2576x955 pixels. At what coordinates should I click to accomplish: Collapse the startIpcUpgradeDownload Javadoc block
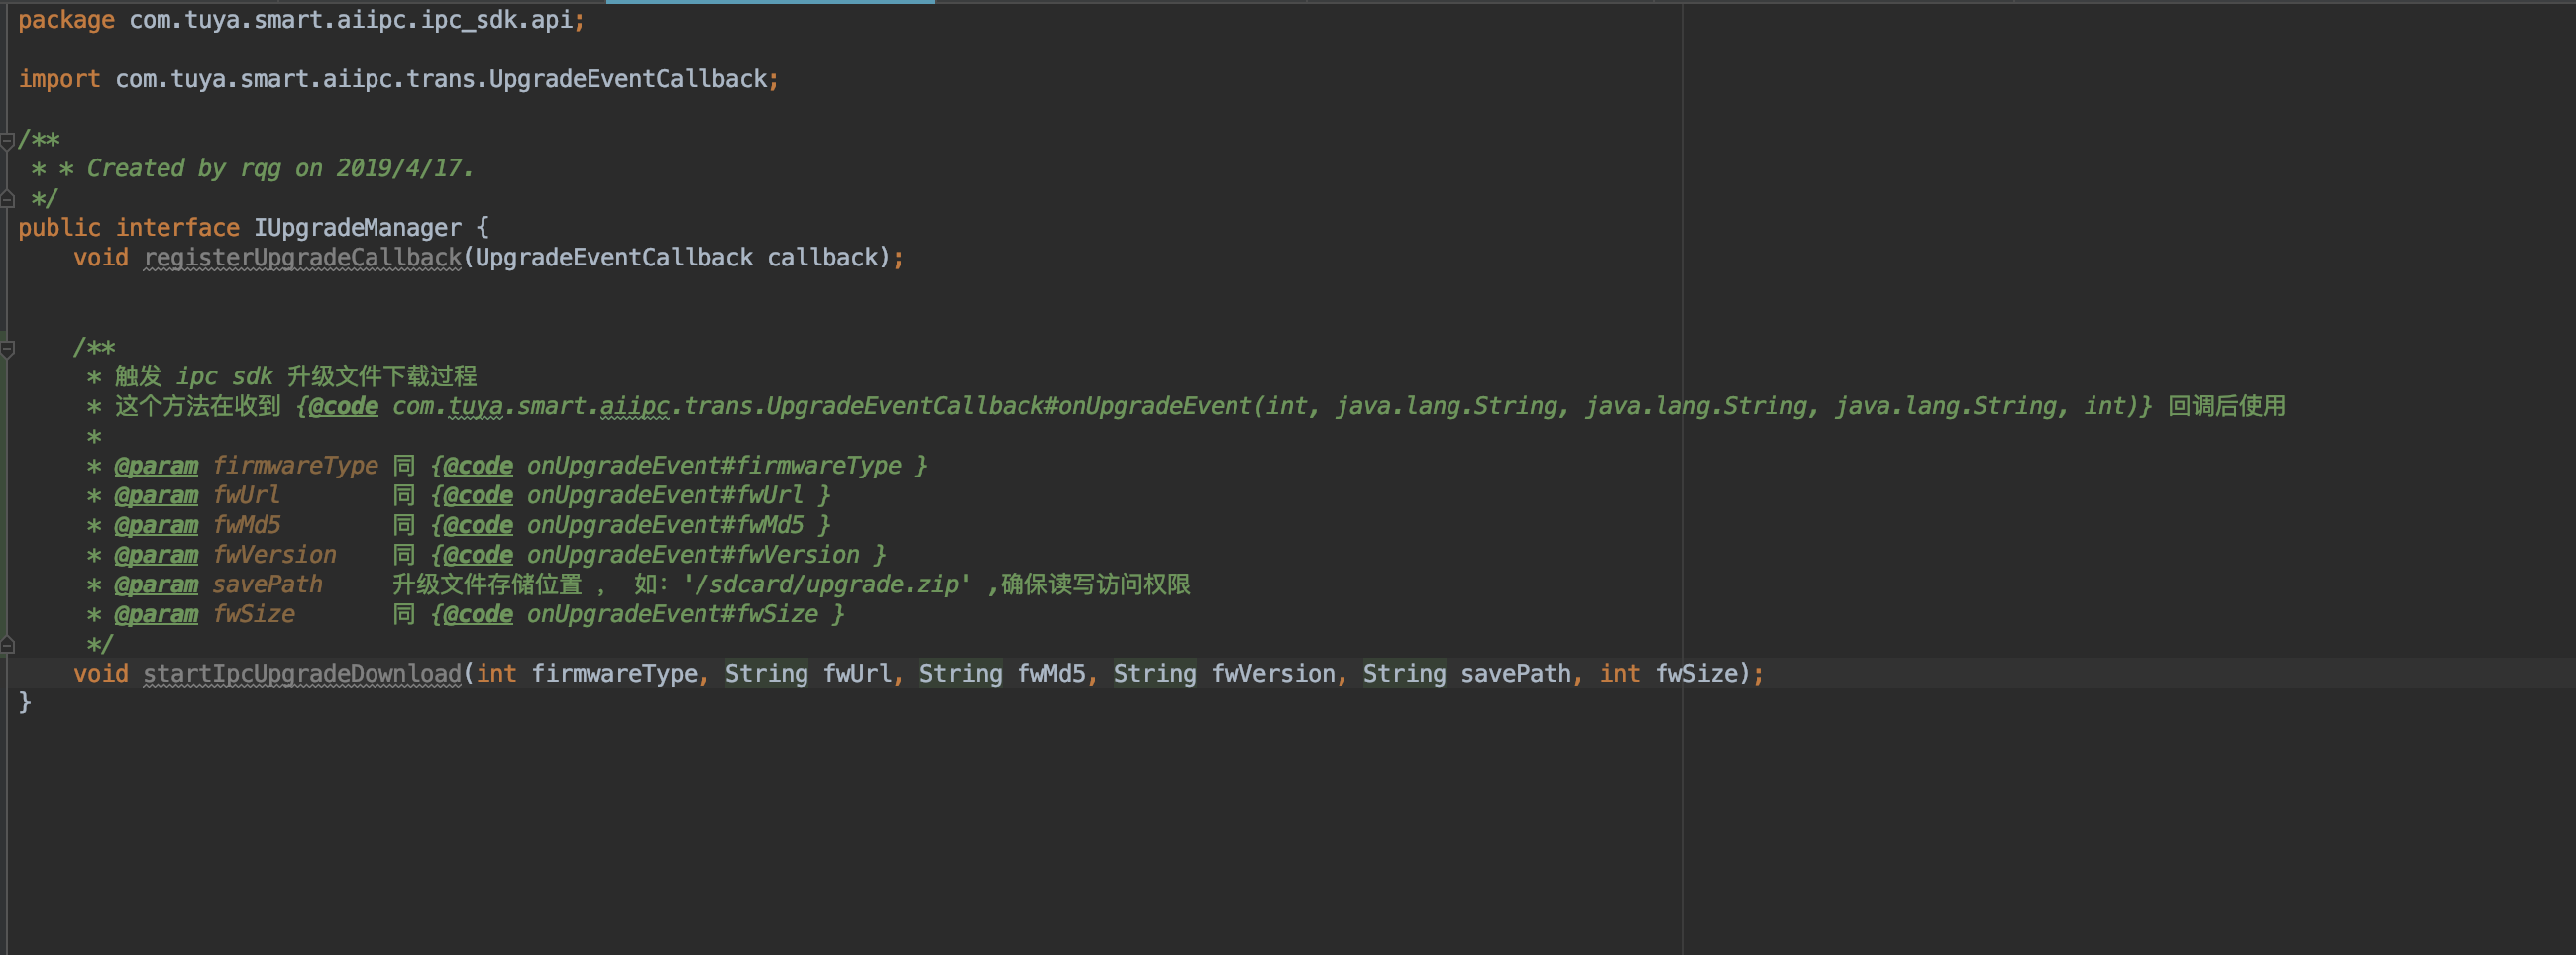[x=7, y=348]
